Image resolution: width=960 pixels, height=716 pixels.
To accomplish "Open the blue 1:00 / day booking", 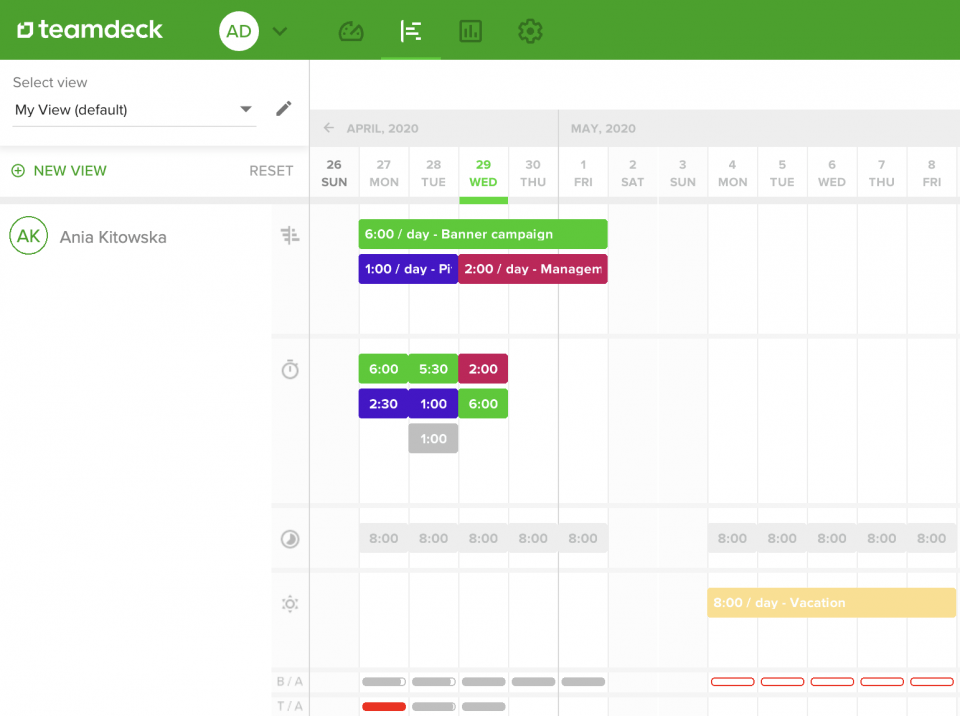I will (408, 269).
